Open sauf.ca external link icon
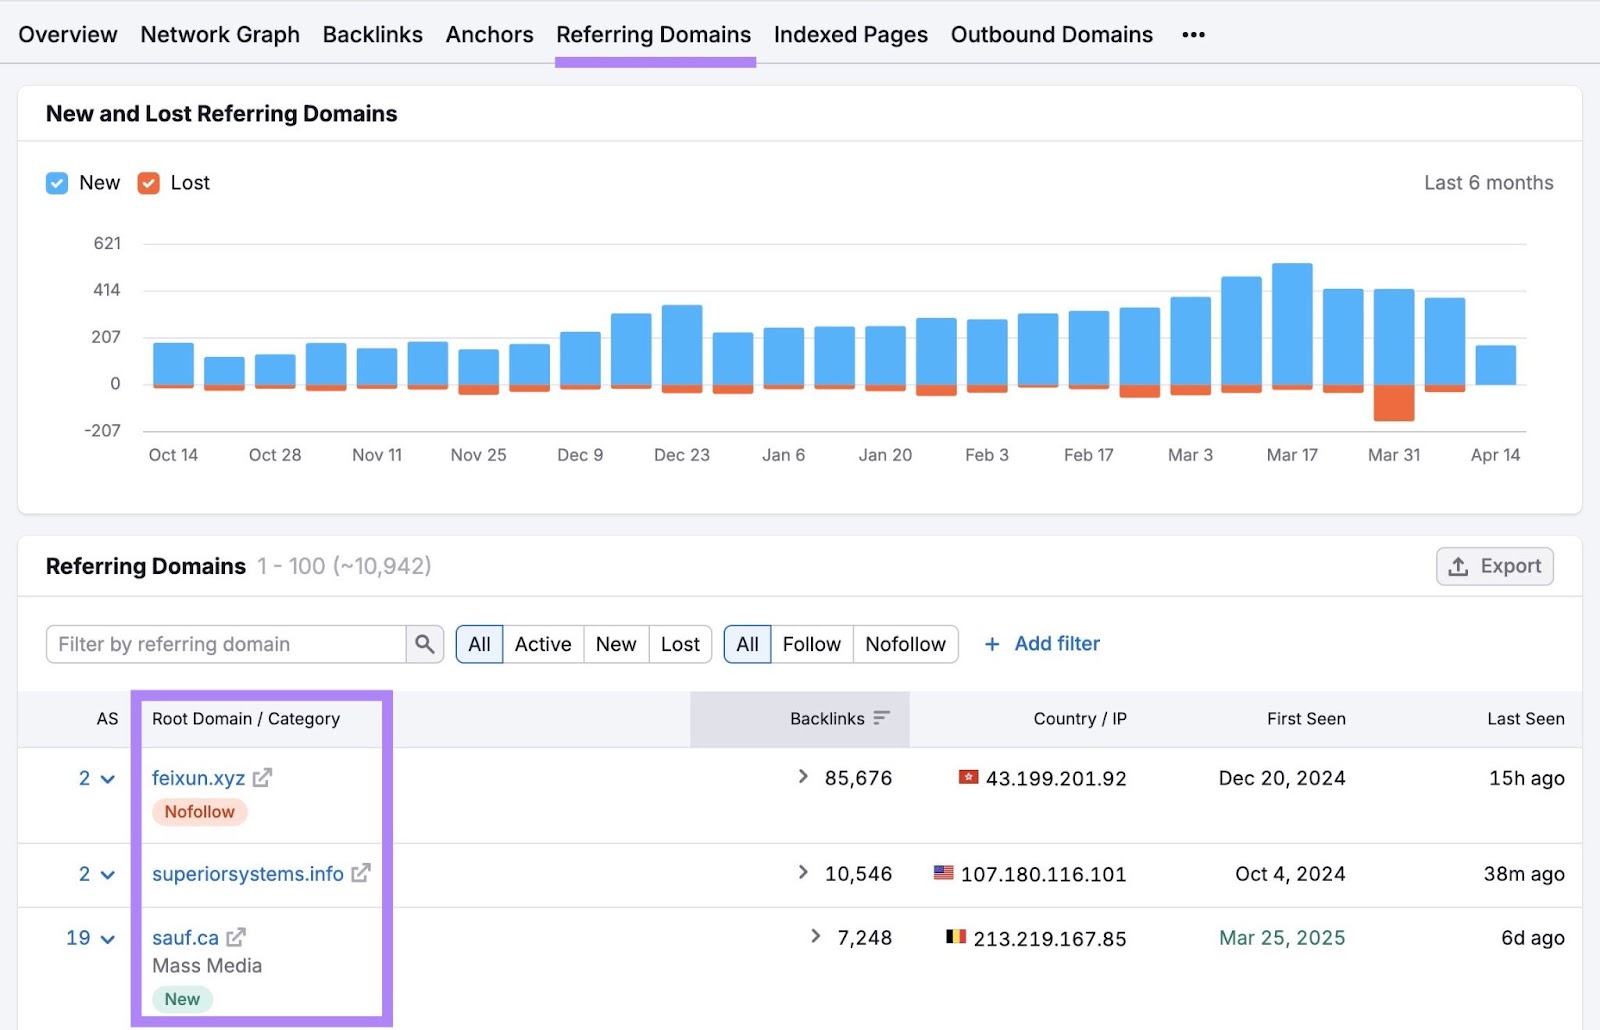1600x1030 pixels. pyautogui.click(x=235, y=937)
